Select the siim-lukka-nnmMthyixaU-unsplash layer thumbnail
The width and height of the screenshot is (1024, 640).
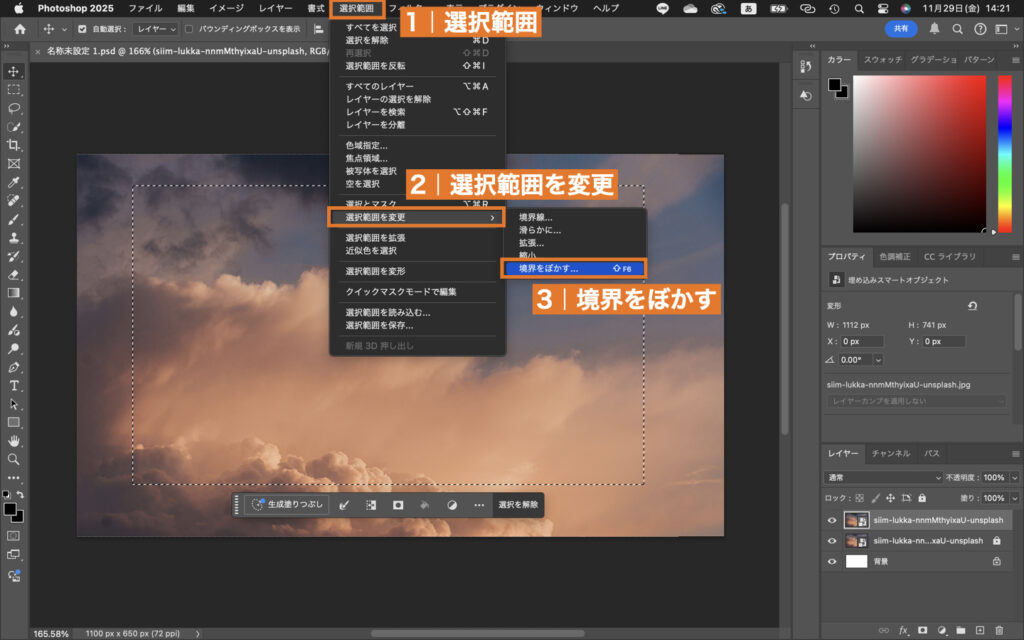[x=856, y=520]
